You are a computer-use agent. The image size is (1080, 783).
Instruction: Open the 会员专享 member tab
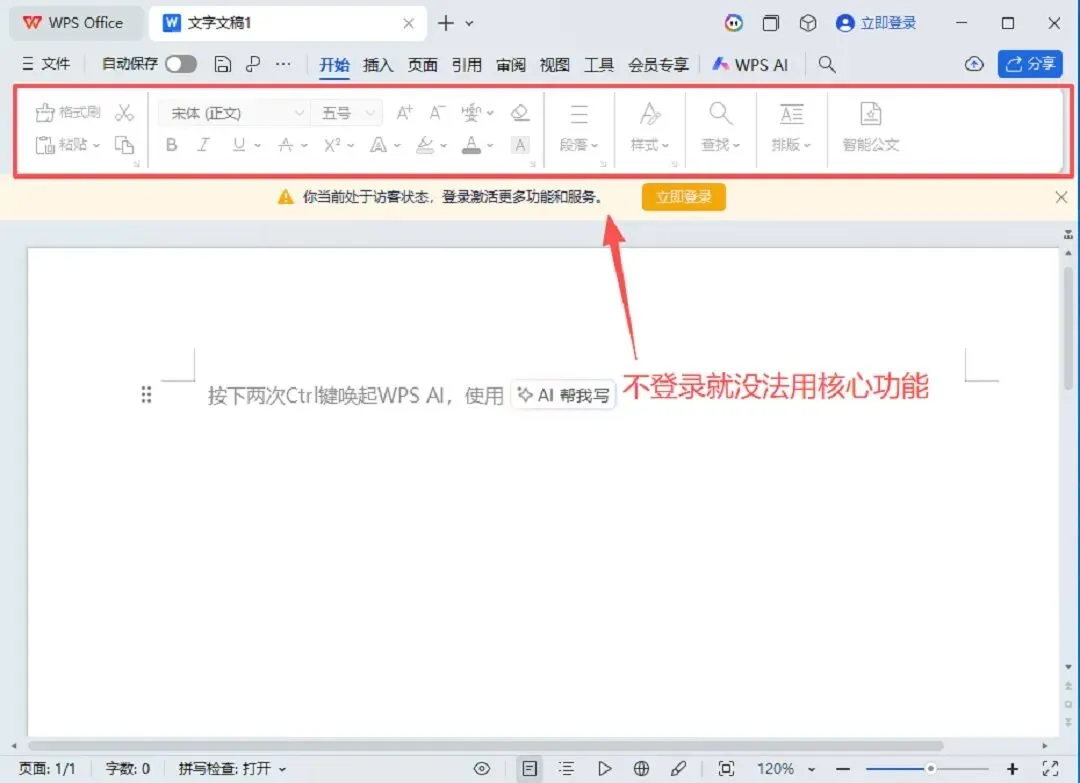658,65
